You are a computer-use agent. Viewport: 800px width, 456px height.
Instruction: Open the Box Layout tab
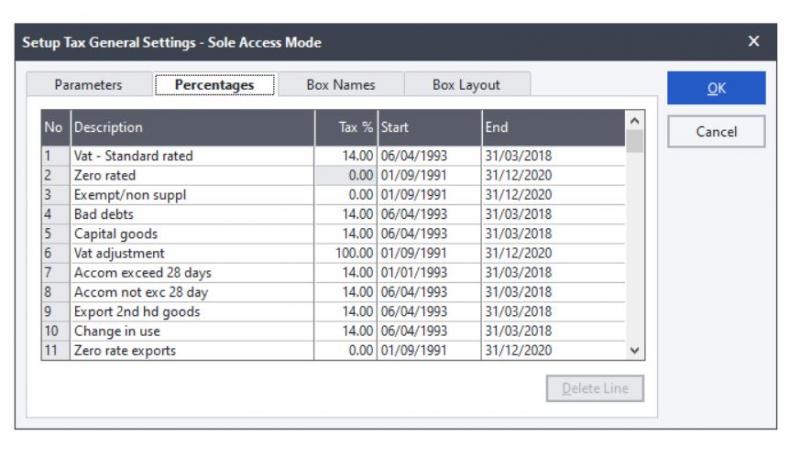point(466,85)
